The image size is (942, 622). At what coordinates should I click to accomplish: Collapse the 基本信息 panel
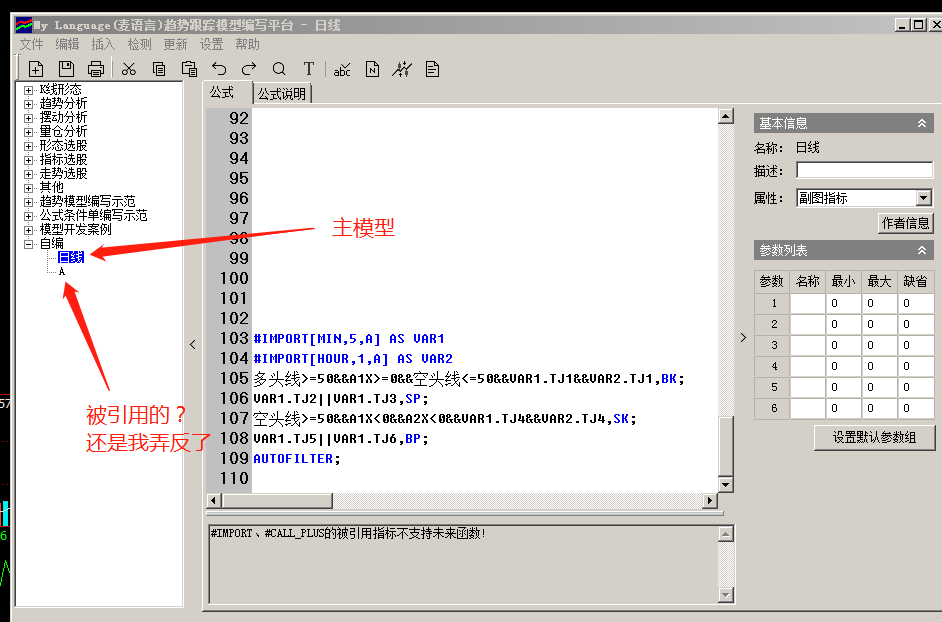click(922, 123)
